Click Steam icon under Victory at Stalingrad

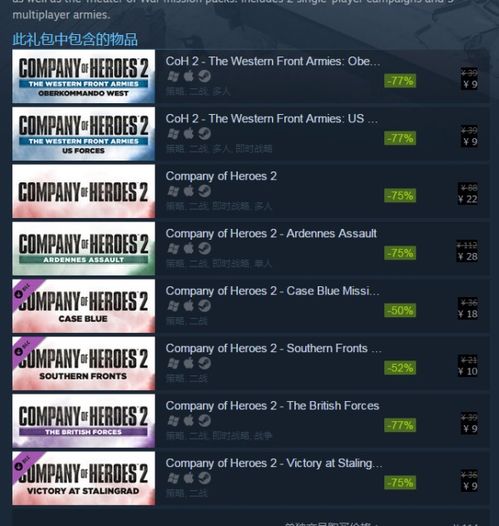pos(204,478)
